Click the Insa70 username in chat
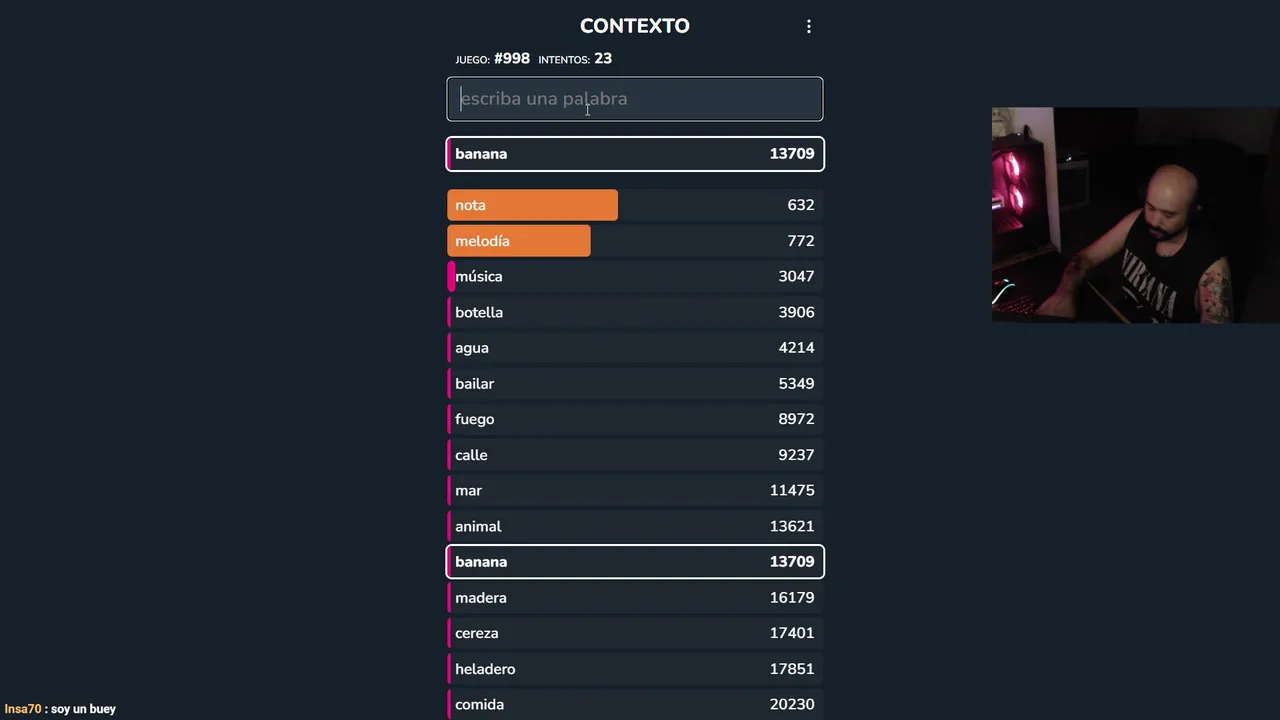Image resolution: width=1280 pixels, height=720 pixels. point(23,709)
